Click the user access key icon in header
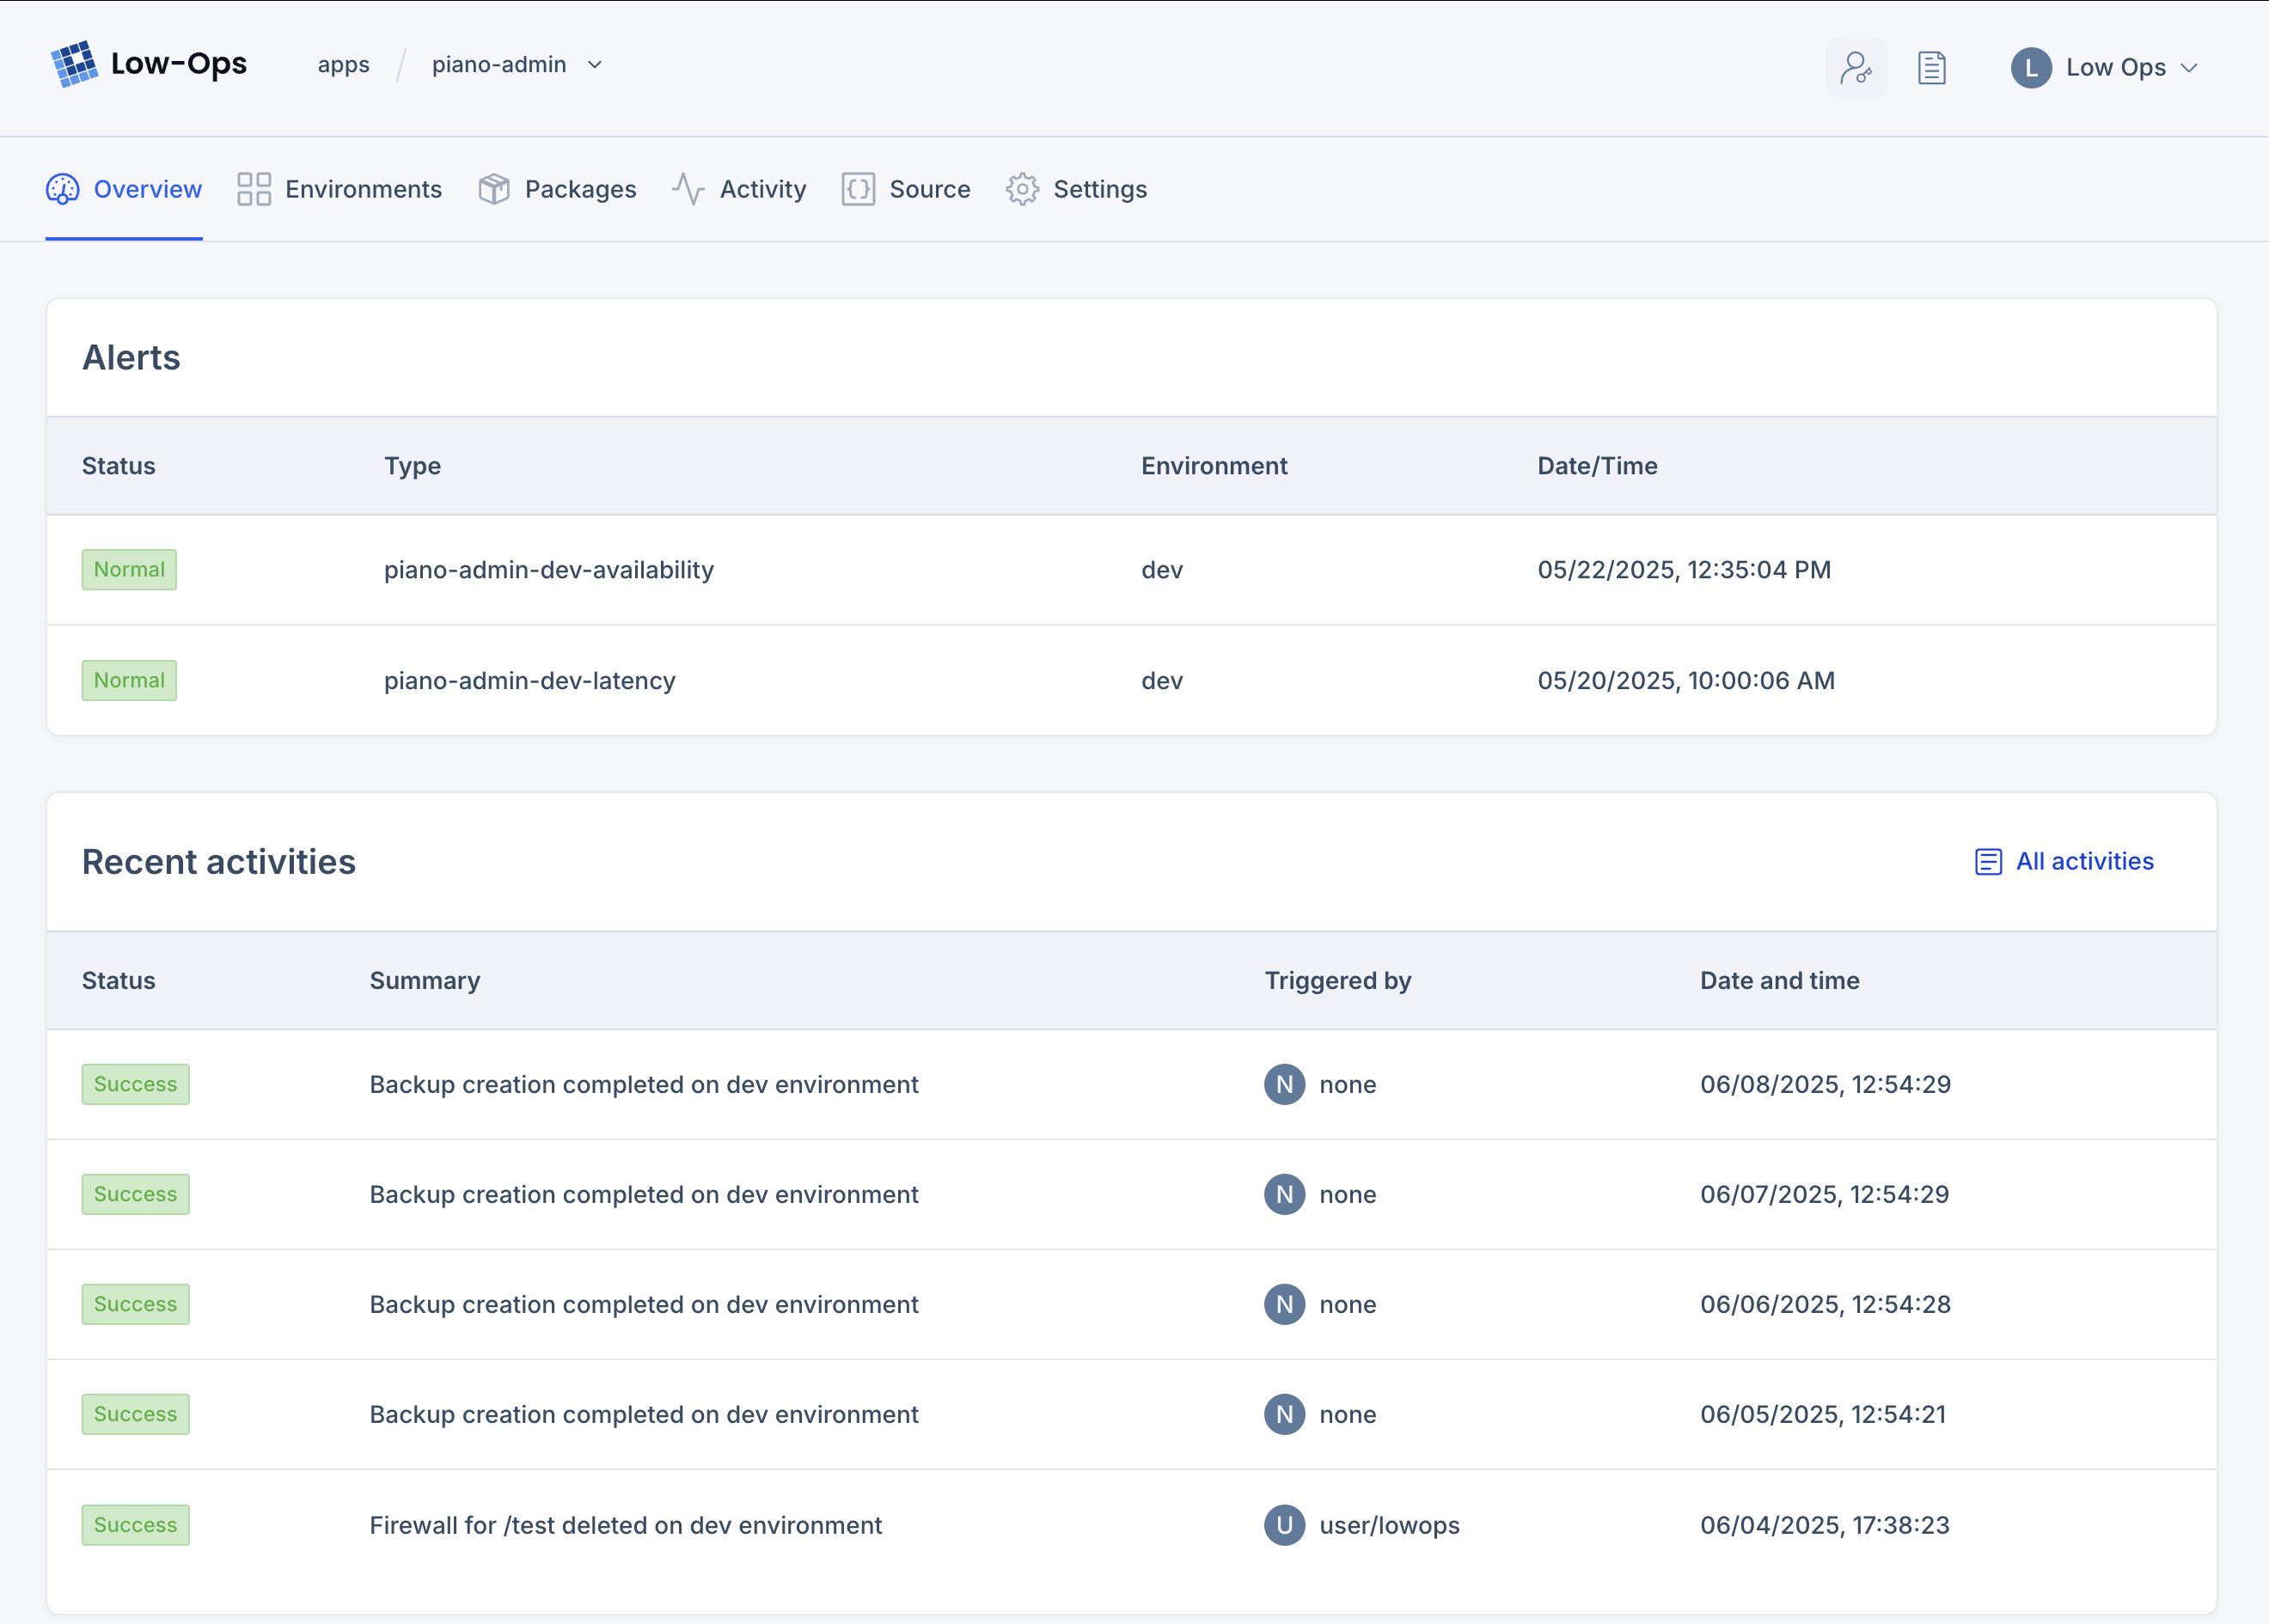This screenshot has height=1624, width=2269. click(x=1856, y=67)
